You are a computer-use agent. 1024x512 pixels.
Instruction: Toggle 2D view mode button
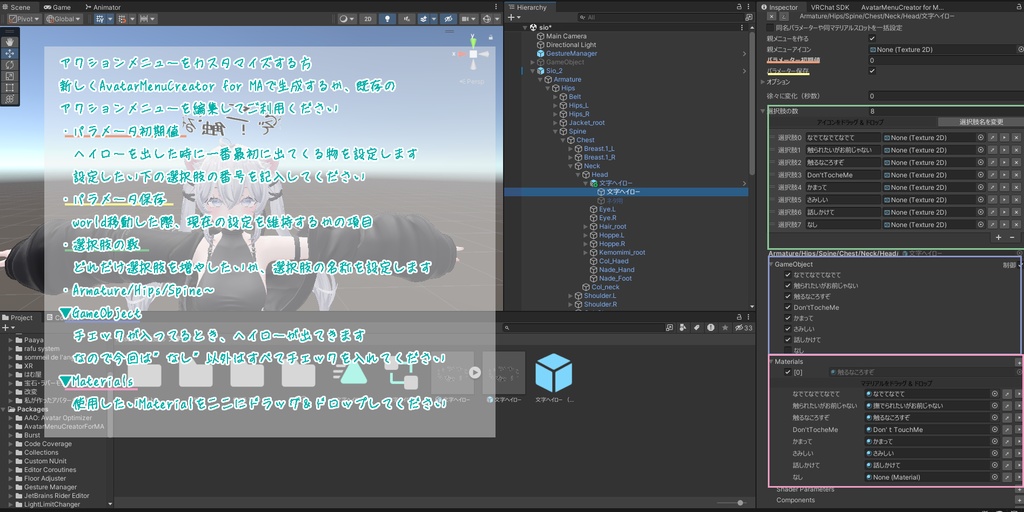point(368,19)
